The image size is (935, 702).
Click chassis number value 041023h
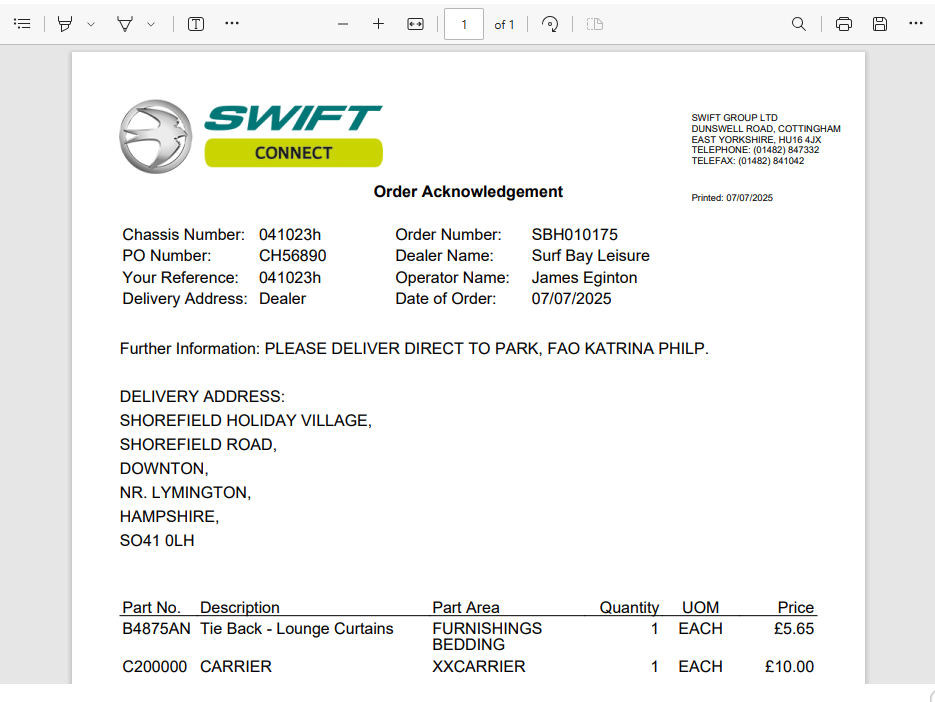[x=290, y=234]
